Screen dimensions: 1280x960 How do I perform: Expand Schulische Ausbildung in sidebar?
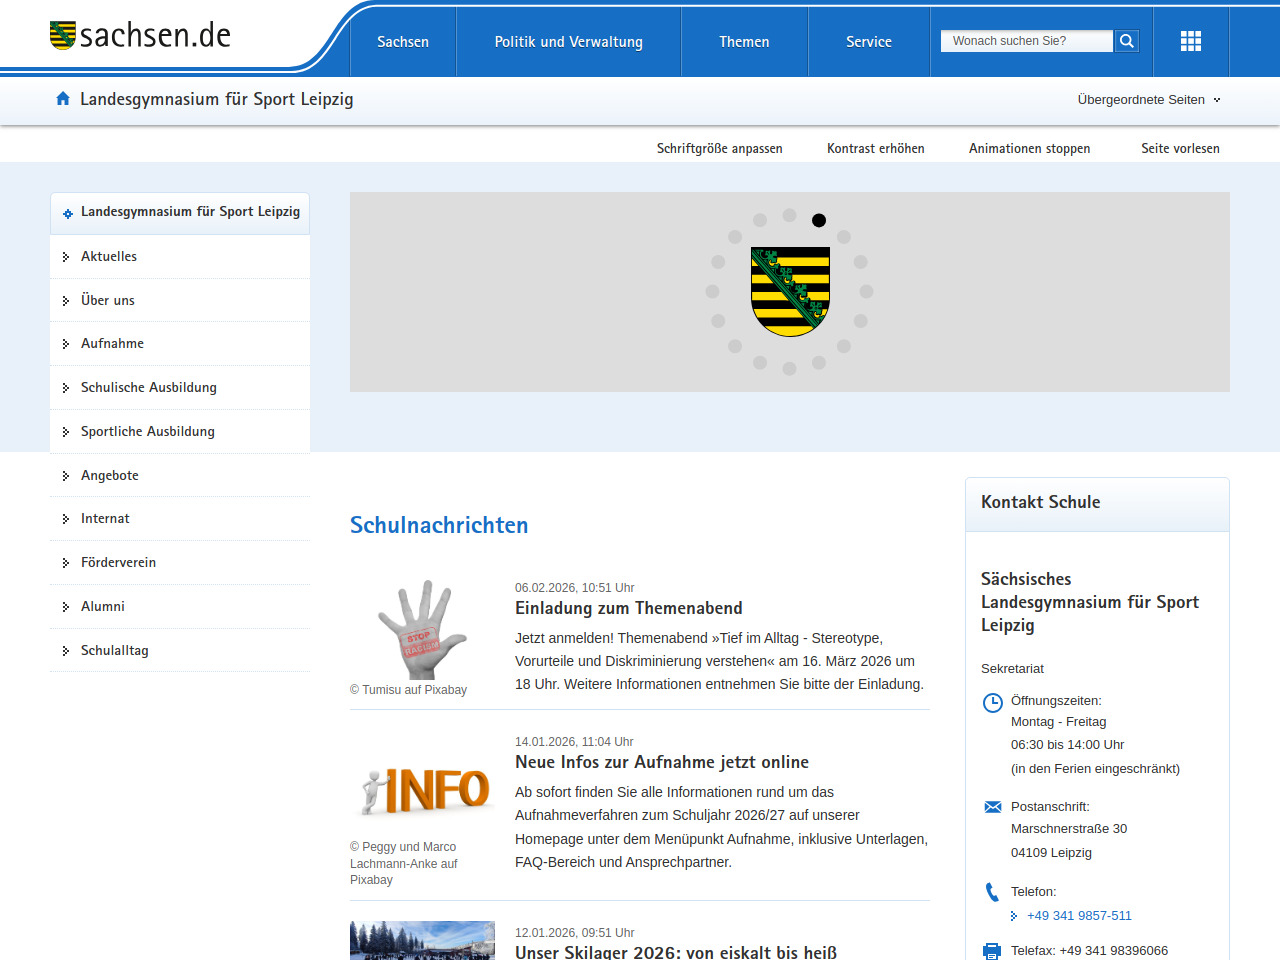tap(148, 388)
